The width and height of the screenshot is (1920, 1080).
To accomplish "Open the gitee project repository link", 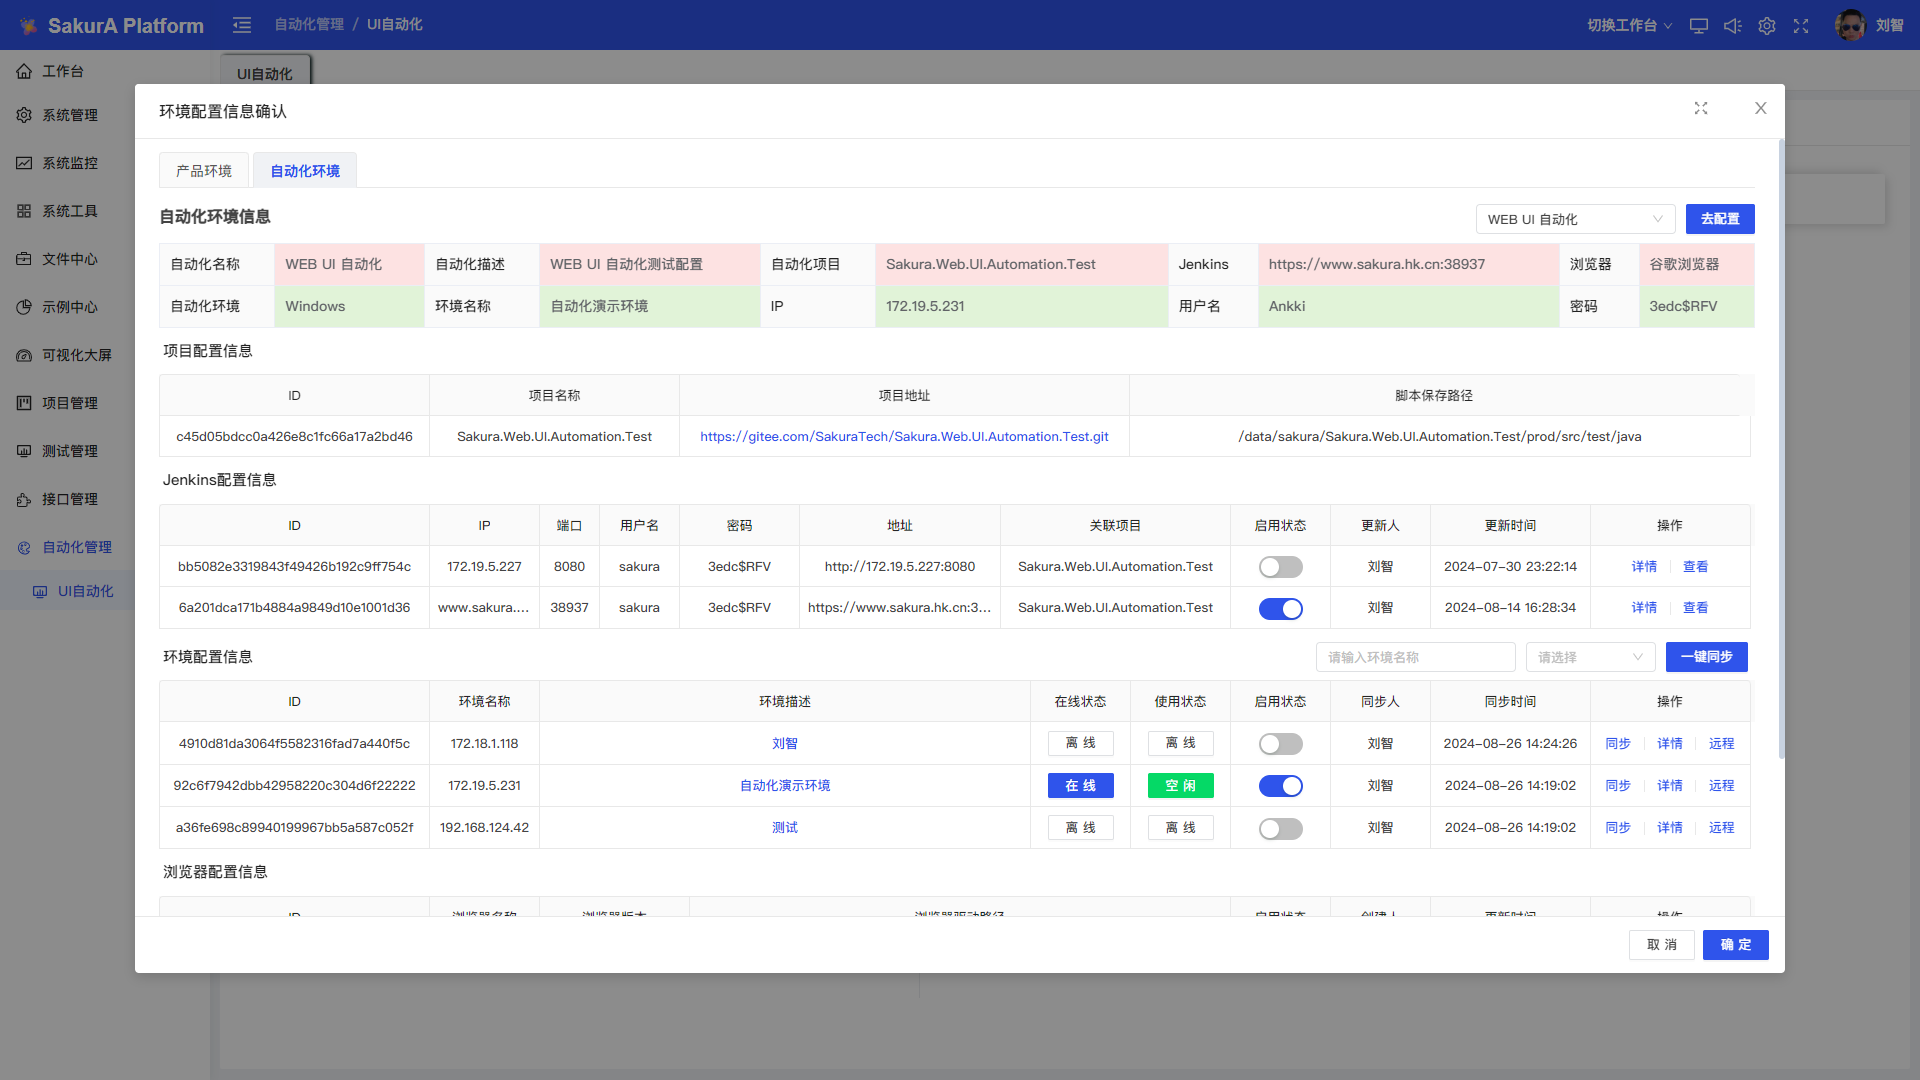I will (904, 437).
